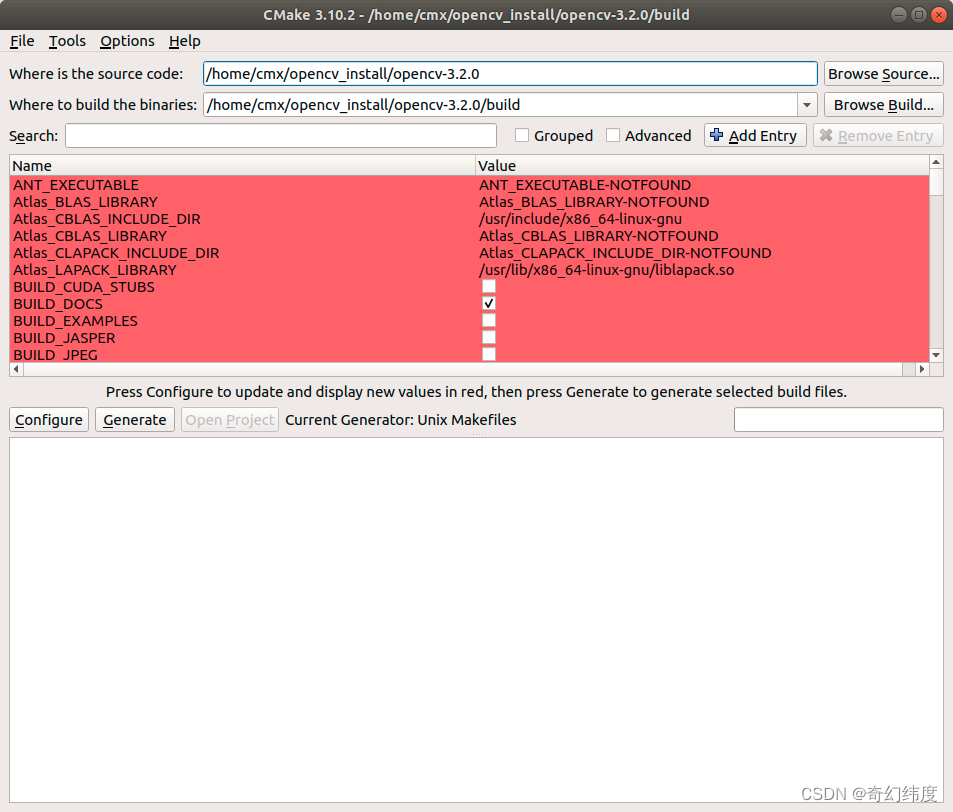Minimize the CMake window

click(898, 15)
